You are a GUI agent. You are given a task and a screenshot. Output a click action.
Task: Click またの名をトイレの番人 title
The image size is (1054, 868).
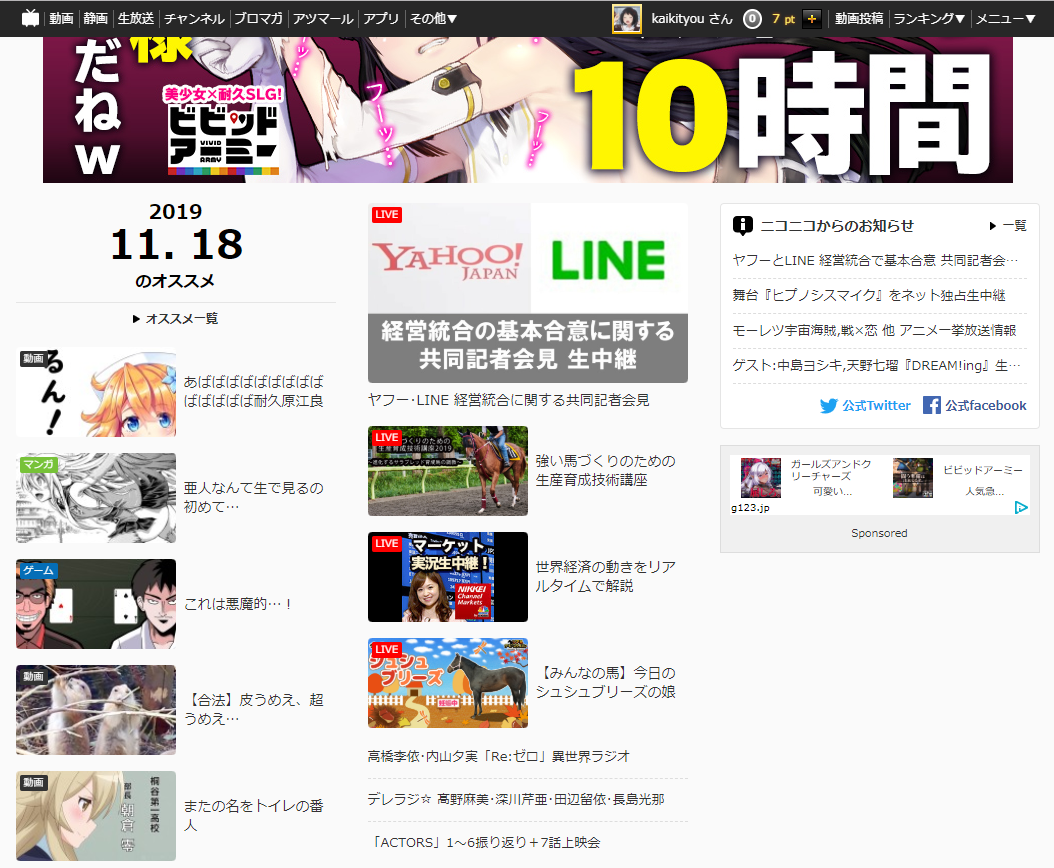[x=253, y=815]
